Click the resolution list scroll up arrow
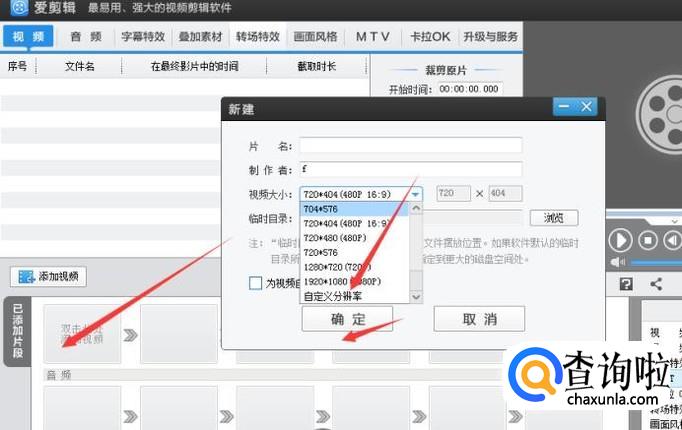 click(416, 208)
